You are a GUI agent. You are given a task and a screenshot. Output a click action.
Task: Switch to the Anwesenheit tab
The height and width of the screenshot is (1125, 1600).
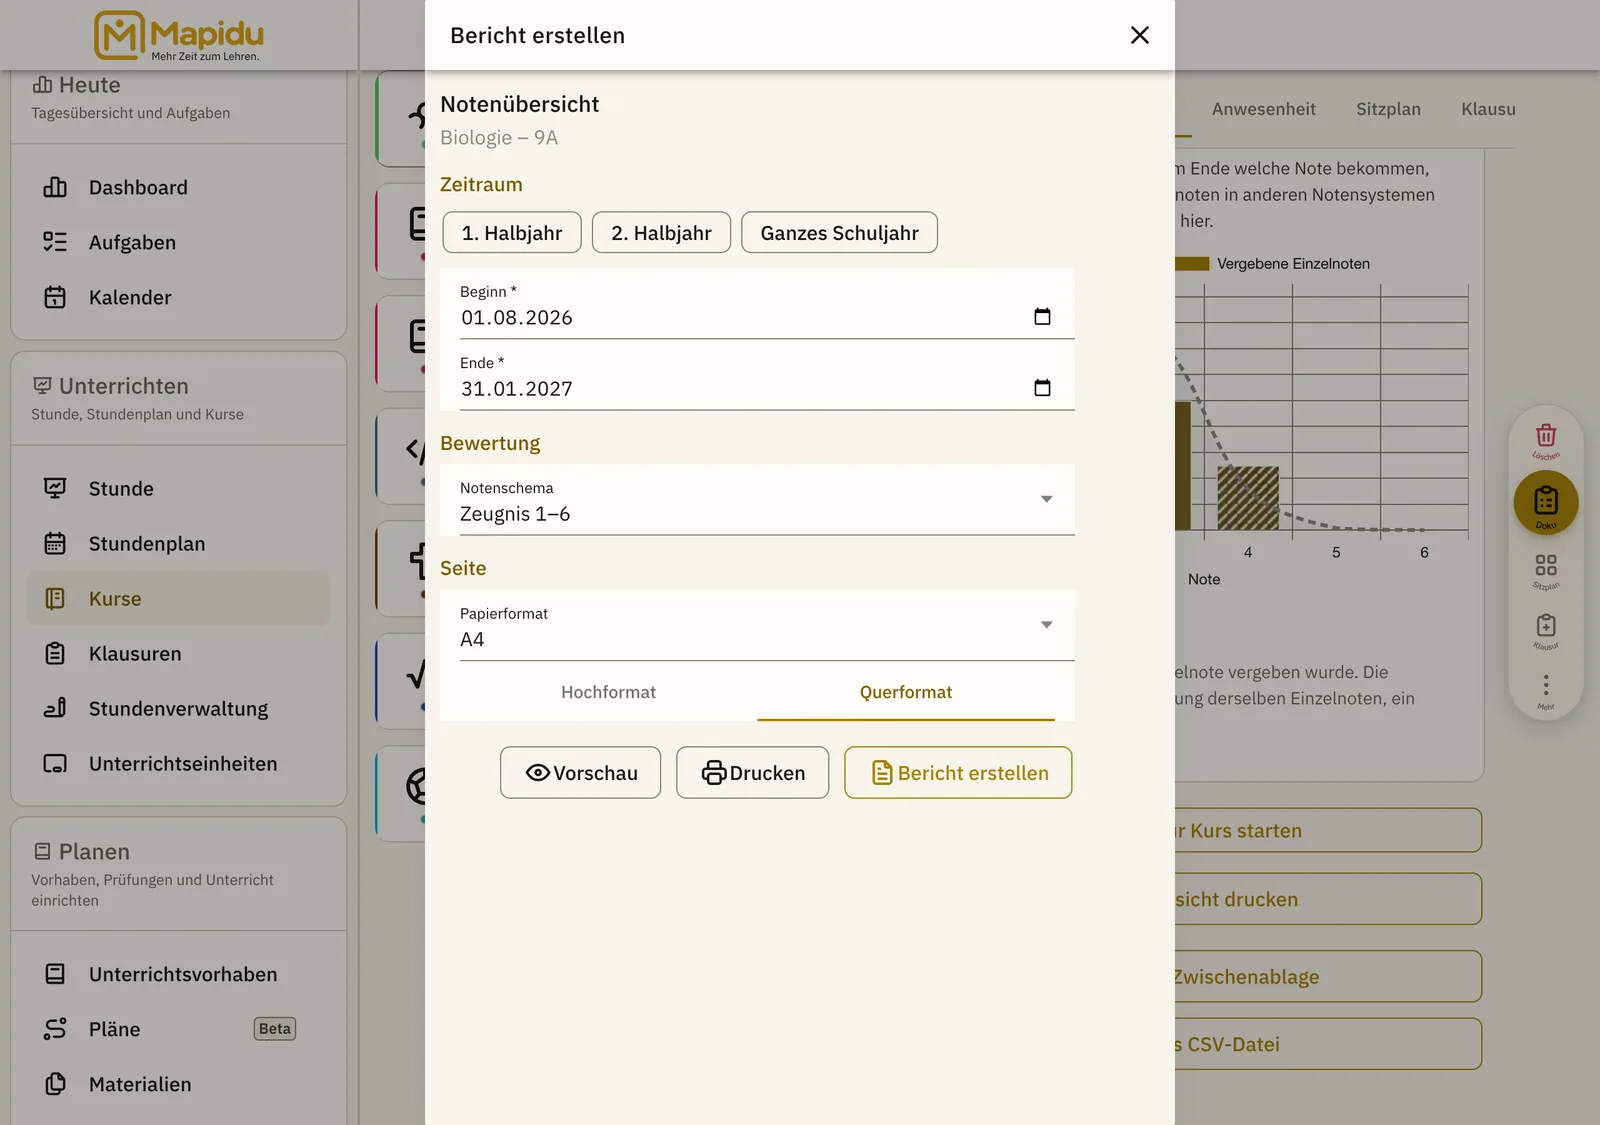tap(1264, 110)
